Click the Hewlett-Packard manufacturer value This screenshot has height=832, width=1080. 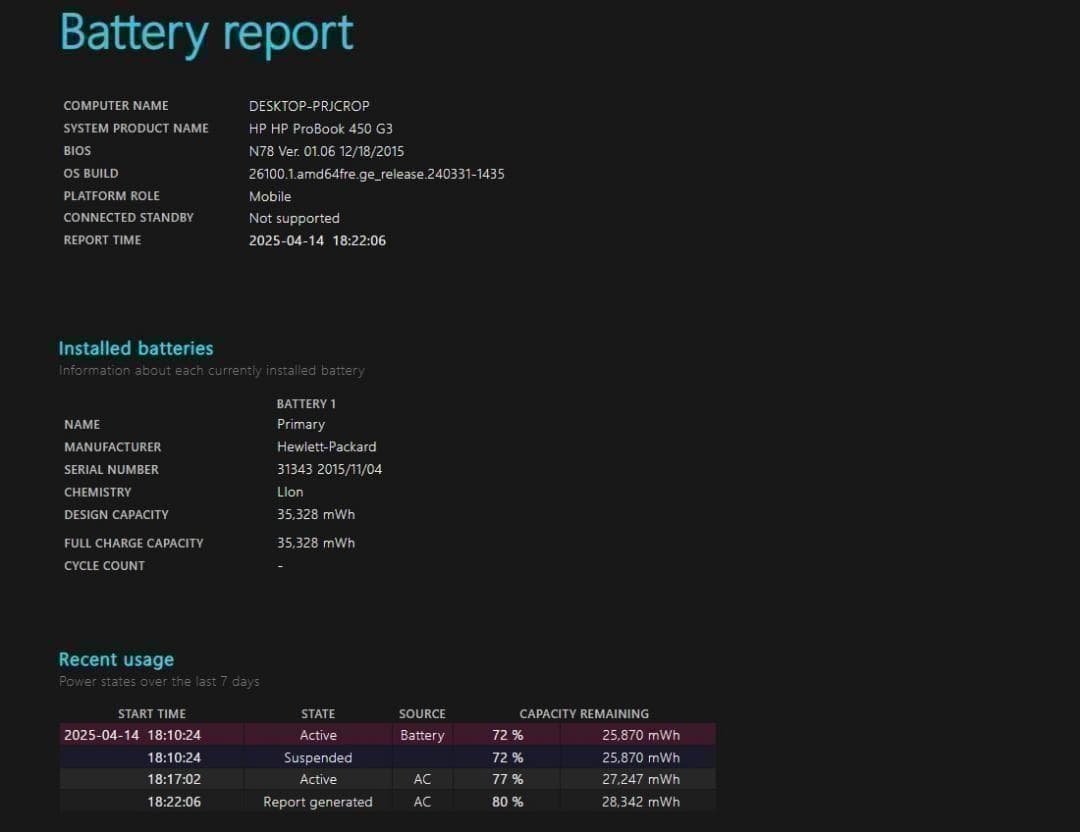pos(326,447)
